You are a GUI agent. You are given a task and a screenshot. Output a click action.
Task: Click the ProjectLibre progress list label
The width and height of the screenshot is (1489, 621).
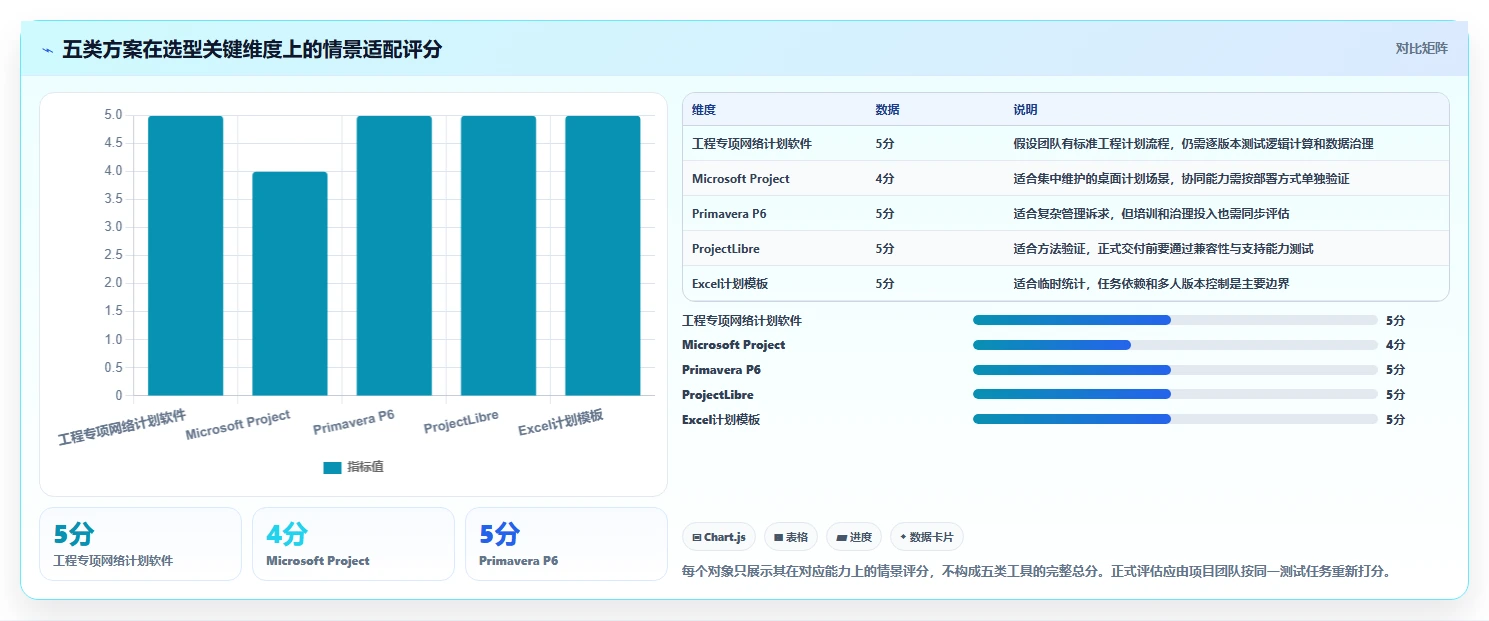[718, 395]
